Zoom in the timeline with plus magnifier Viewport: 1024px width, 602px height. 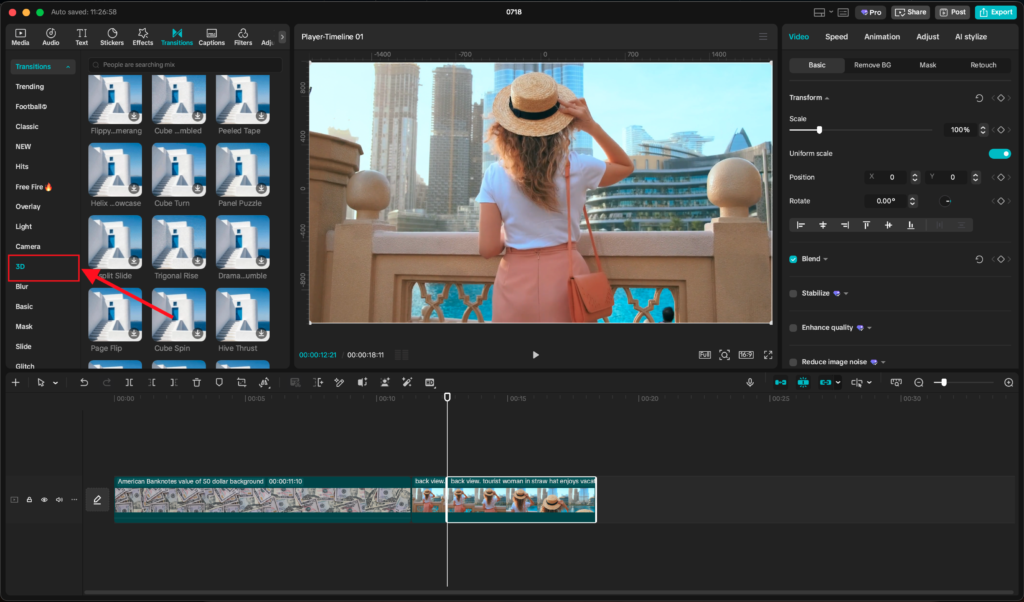1008,383
